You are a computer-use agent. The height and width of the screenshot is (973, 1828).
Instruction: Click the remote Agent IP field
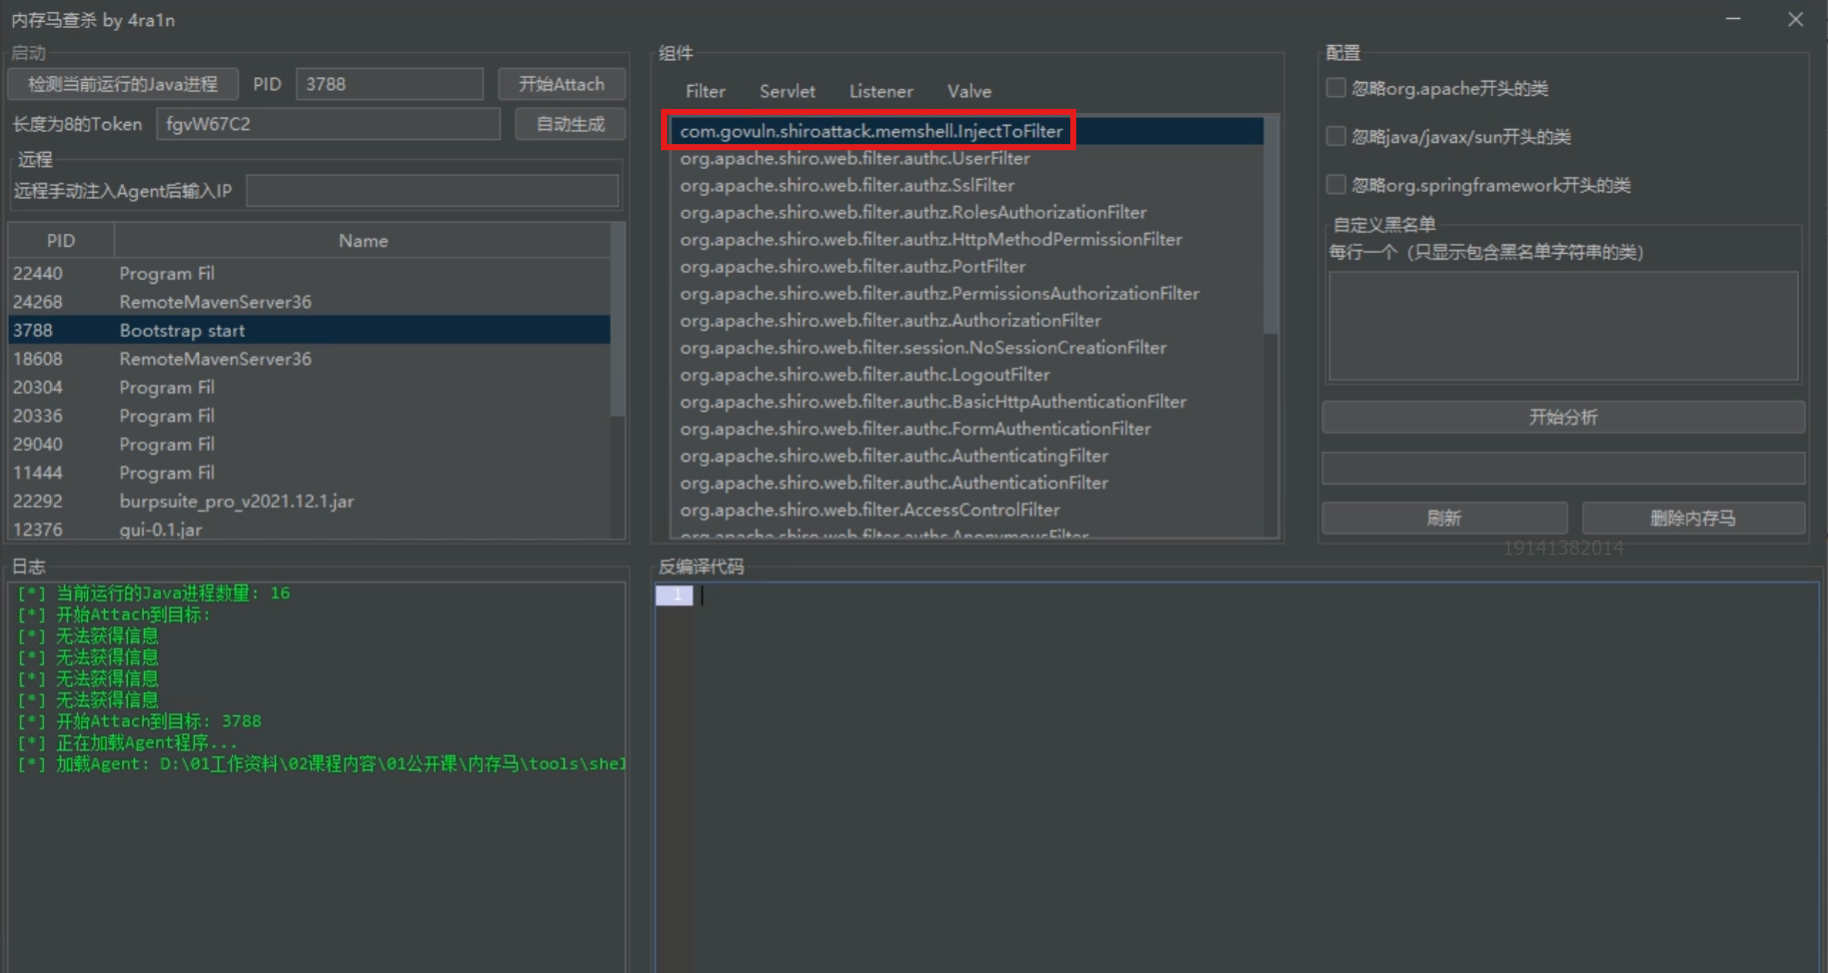(x=432, y=191)
